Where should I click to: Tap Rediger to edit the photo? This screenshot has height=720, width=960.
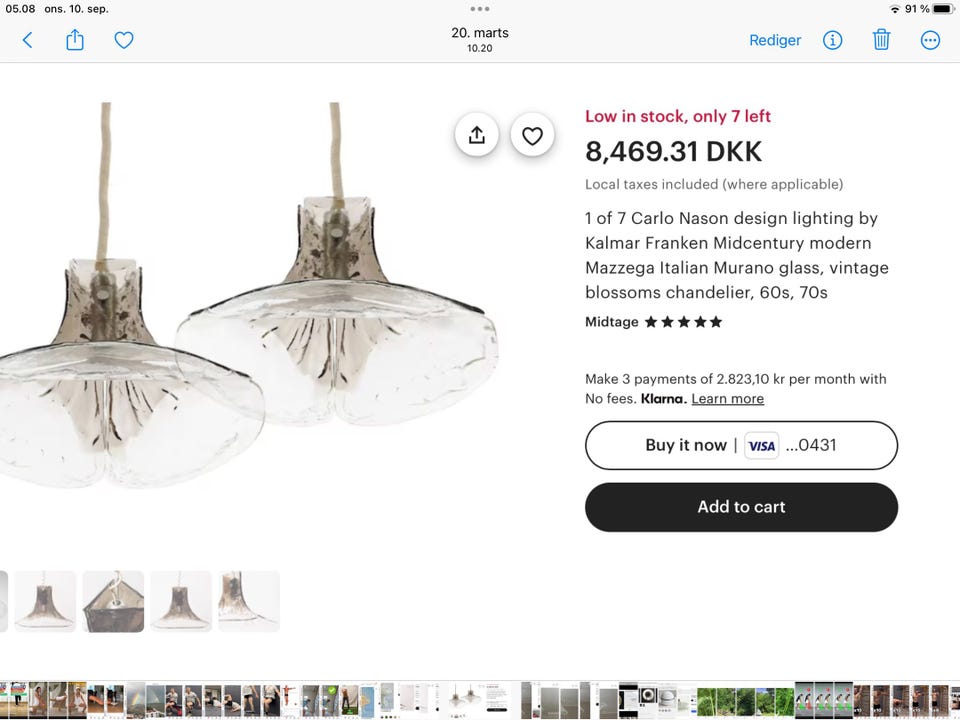pos(775,40)
